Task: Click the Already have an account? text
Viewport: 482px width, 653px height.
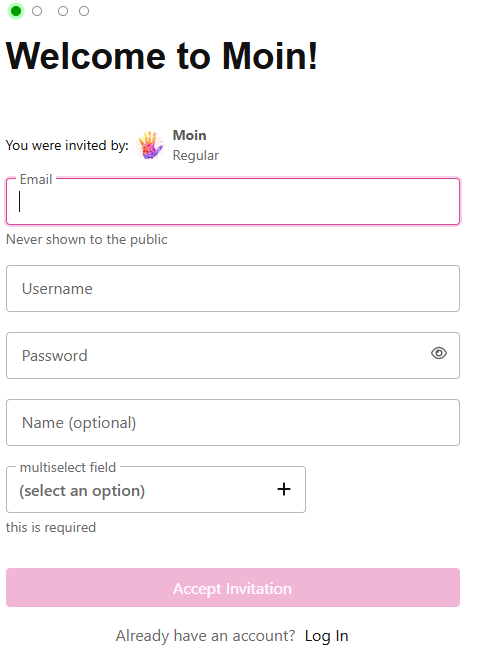Action: point(205,636)
